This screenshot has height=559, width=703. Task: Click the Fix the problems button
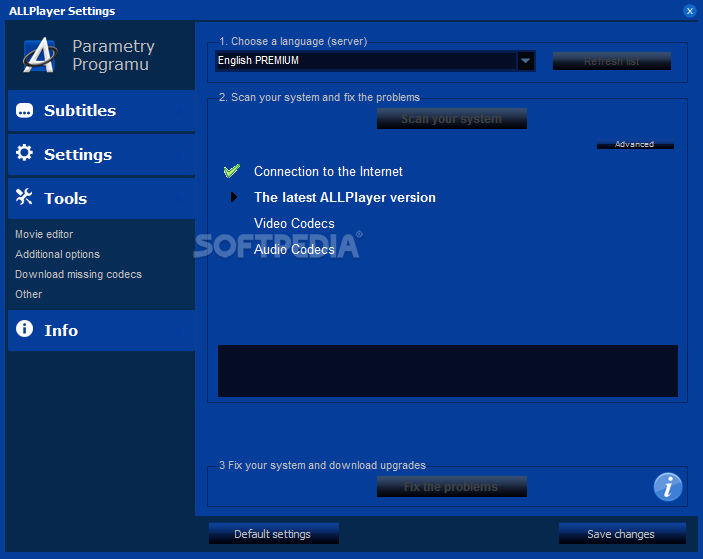pyautogui.click(x=451, y=486)
